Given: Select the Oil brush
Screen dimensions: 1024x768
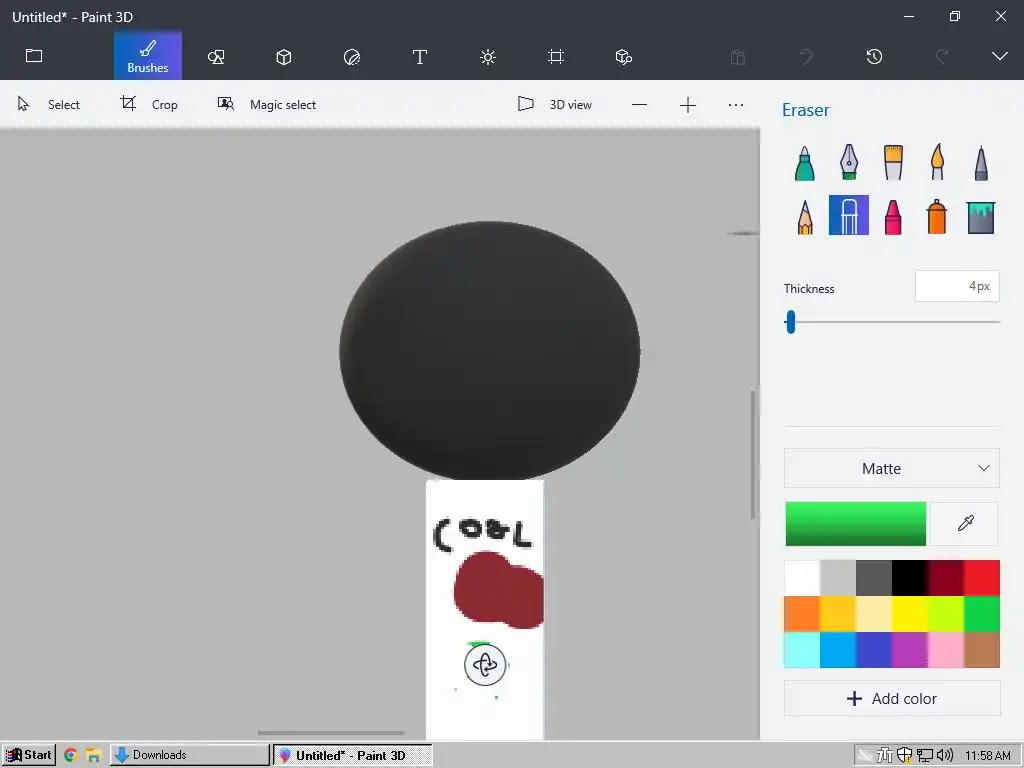Looking at the screenshot, I should (x=893, y=163).
